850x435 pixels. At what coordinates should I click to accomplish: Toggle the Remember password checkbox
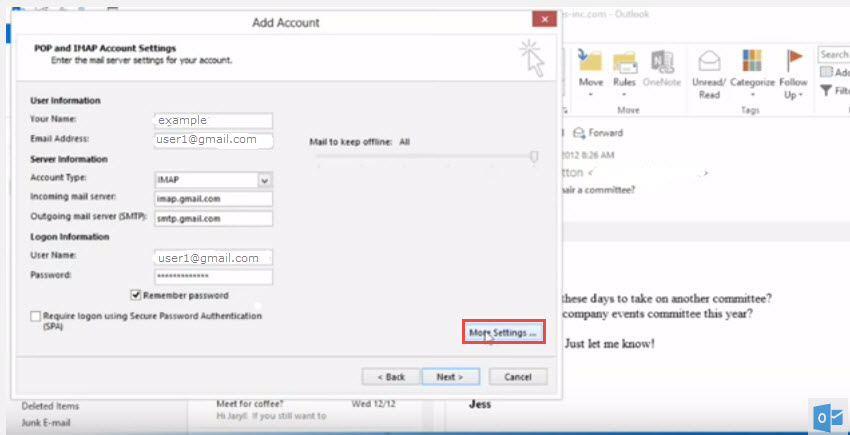pyautogui.click(x=136, y=296)
